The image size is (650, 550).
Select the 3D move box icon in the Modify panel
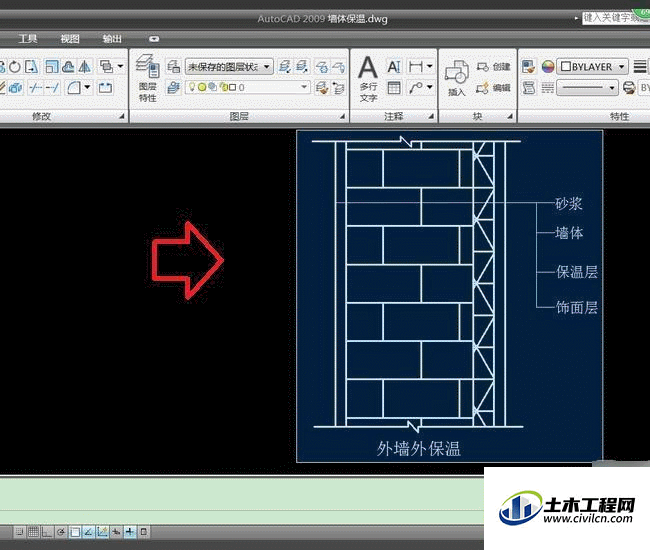[16, 87]
